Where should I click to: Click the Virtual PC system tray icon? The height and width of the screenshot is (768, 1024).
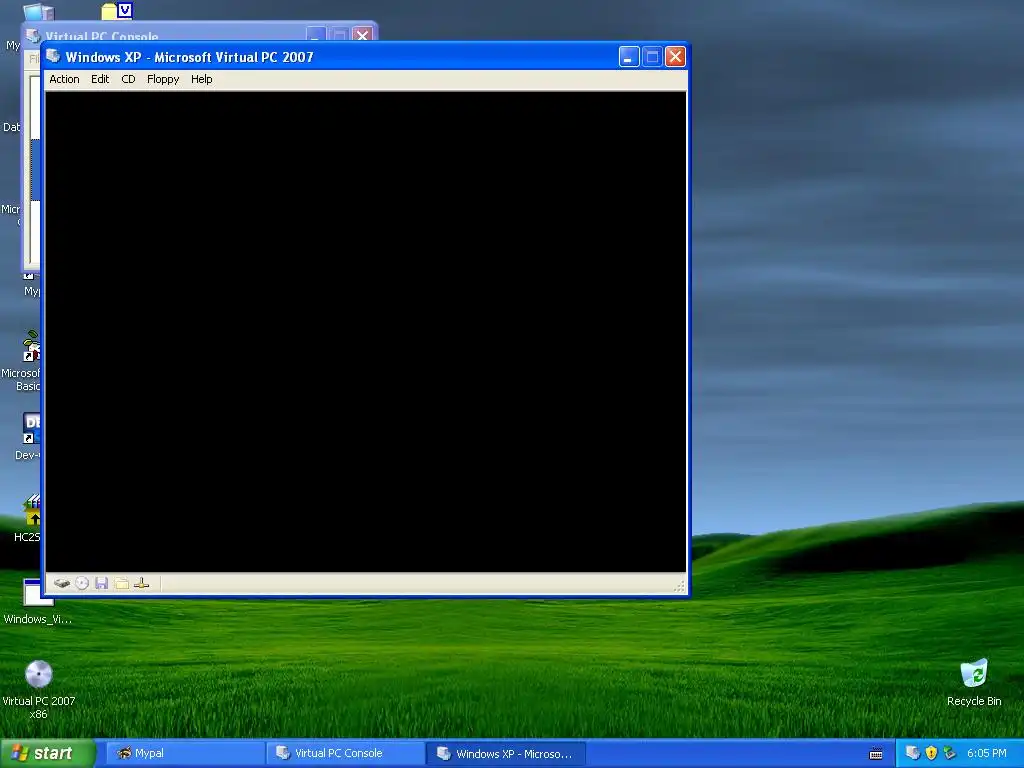tap(912, 753)
